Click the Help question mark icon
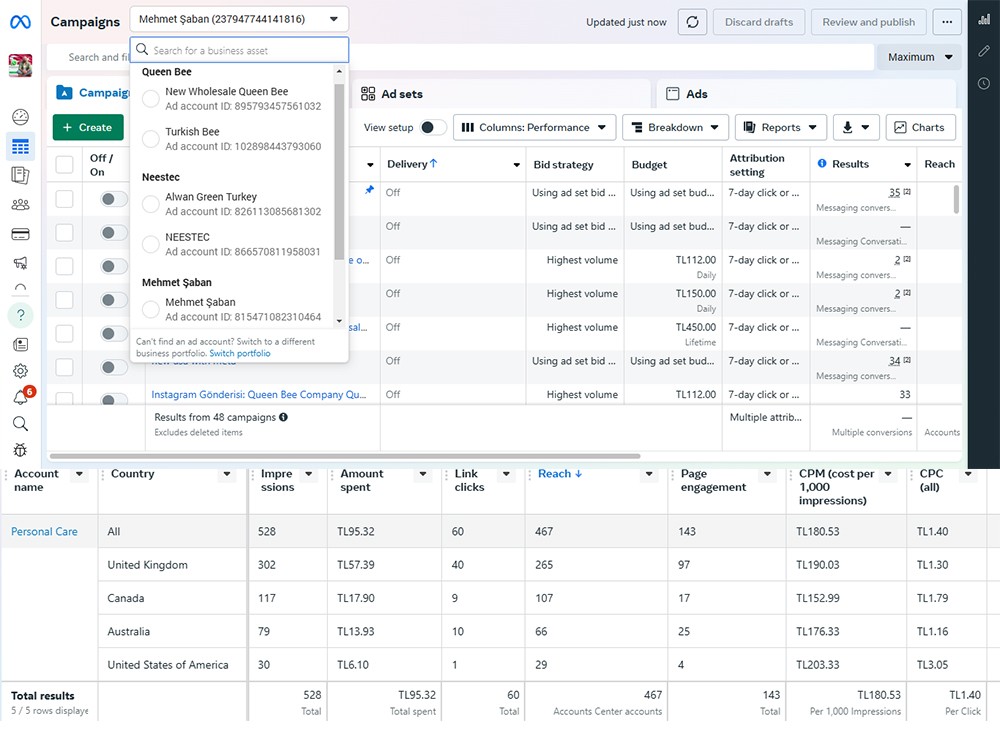The height and width of the screenshot is (750, 1000). pos(20,315)
